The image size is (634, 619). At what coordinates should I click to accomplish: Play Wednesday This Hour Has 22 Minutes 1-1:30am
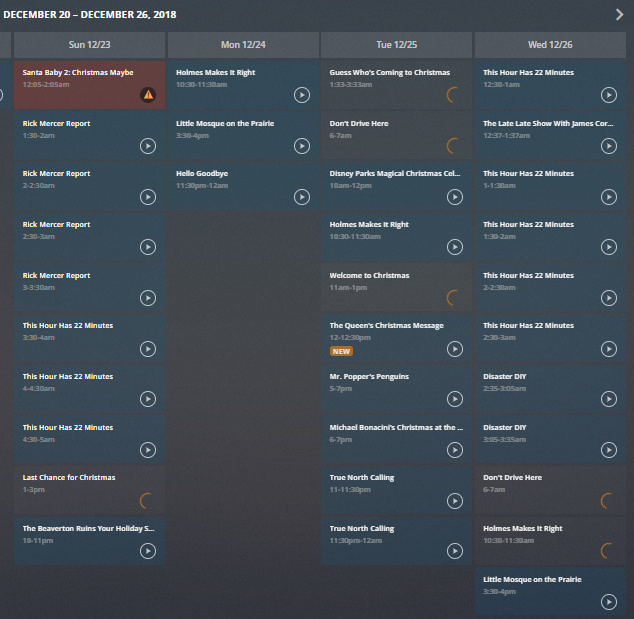pyautogui.click(x=609, y=197)
